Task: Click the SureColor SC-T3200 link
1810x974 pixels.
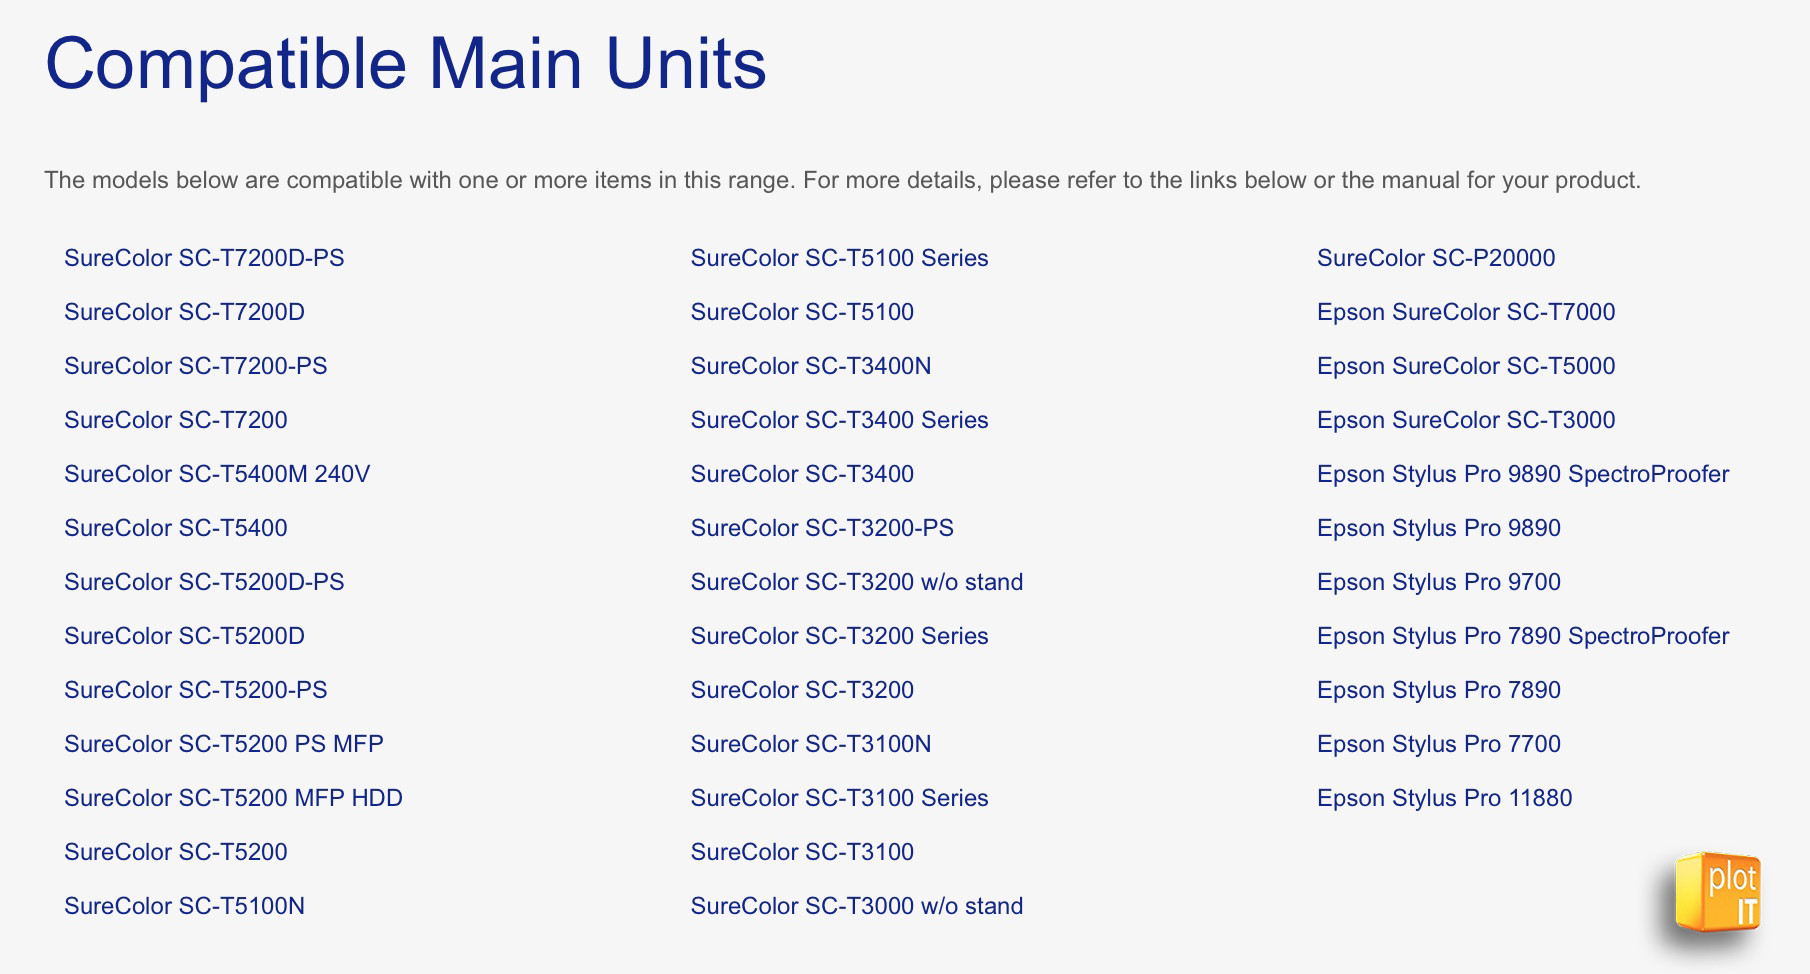Action: pos(802,690)
